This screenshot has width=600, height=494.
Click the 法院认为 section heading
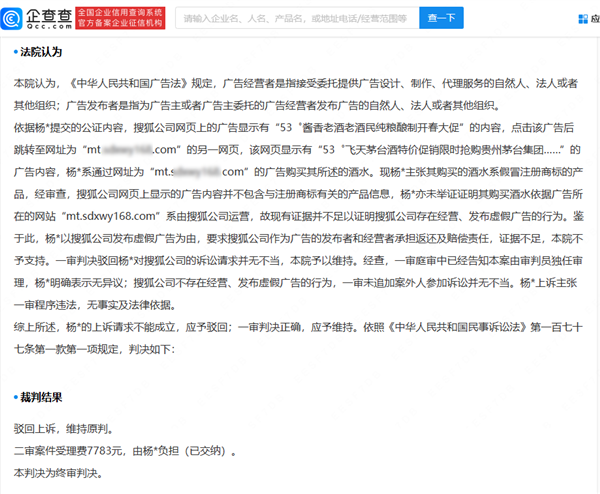[41, 52]
